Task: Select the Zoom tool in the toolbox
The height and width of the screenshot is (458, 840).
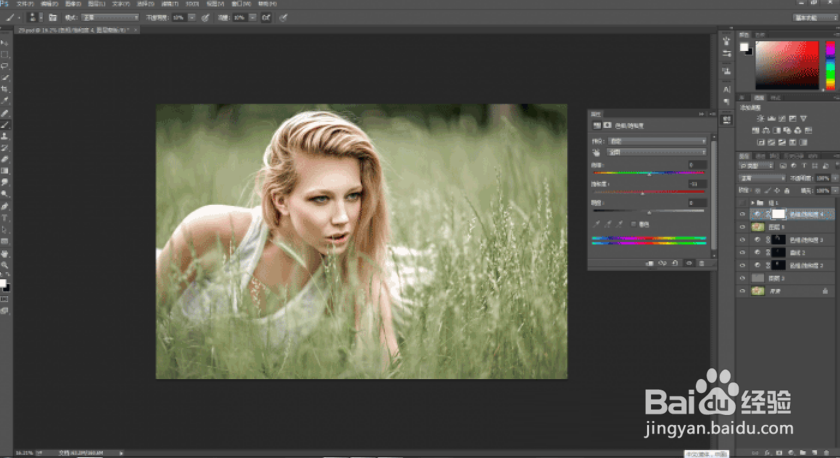Action: (x=4, y=265)
